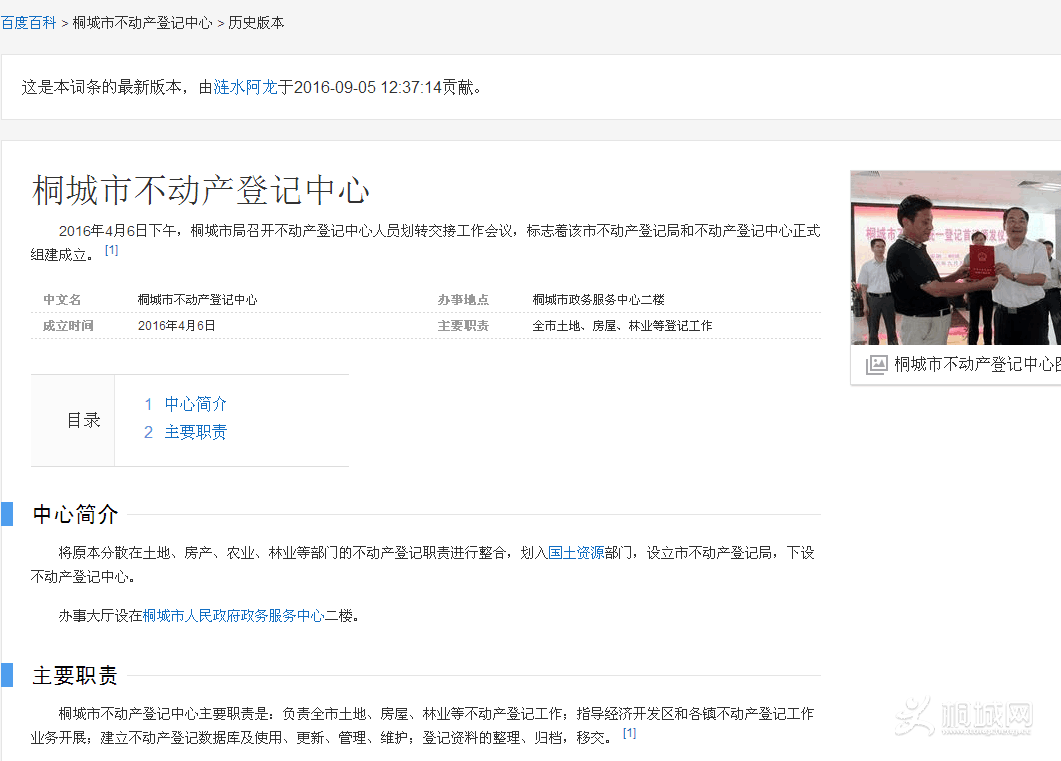Open citation [1] in the summary paragraph

[111, 250]
